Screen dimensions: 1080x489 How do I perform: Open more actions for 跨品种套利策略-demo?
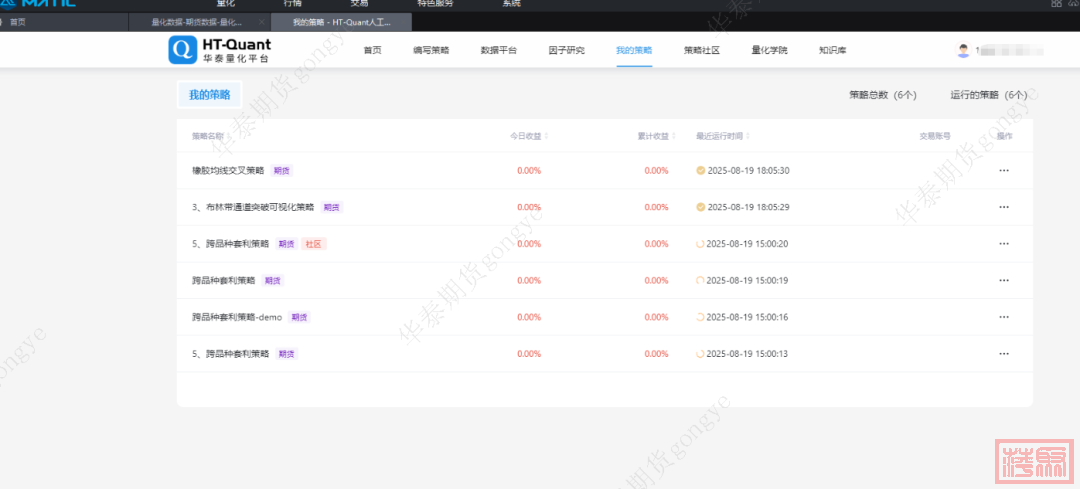[x=1004, y=317]
